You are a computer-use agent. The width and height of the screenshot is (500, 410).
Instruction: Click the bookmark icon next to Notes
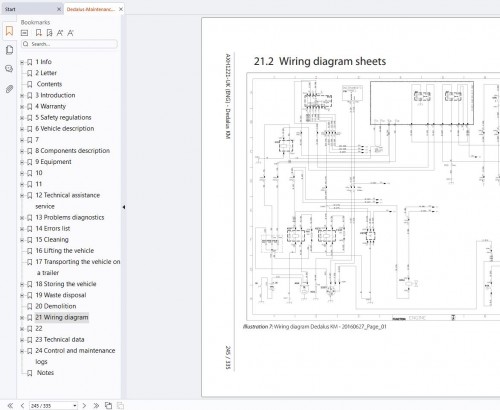pyautogui.click(x=30, y=373)
